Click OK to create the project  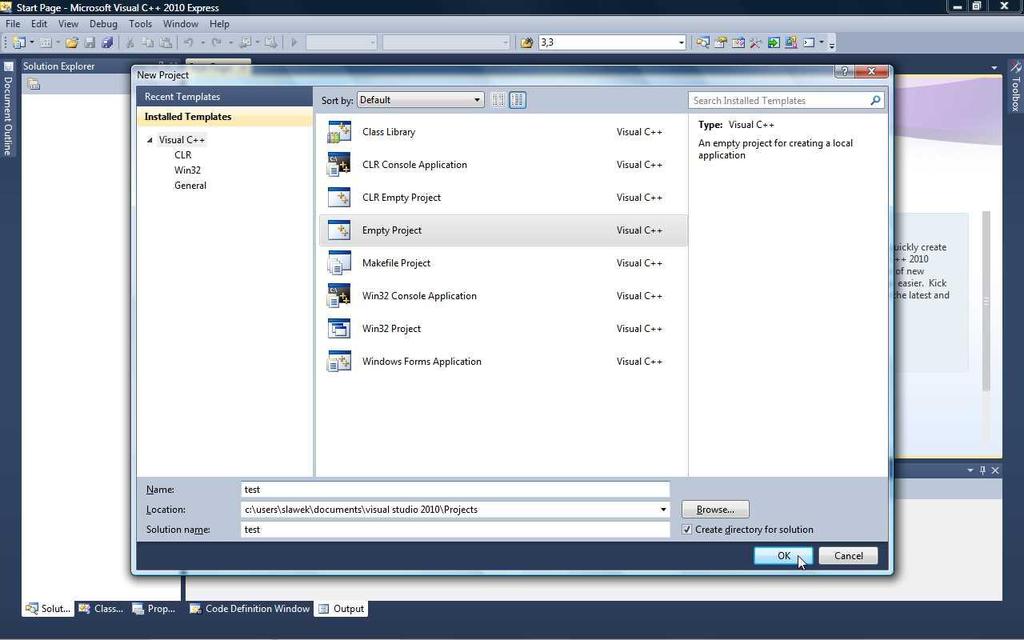point(783,556)
